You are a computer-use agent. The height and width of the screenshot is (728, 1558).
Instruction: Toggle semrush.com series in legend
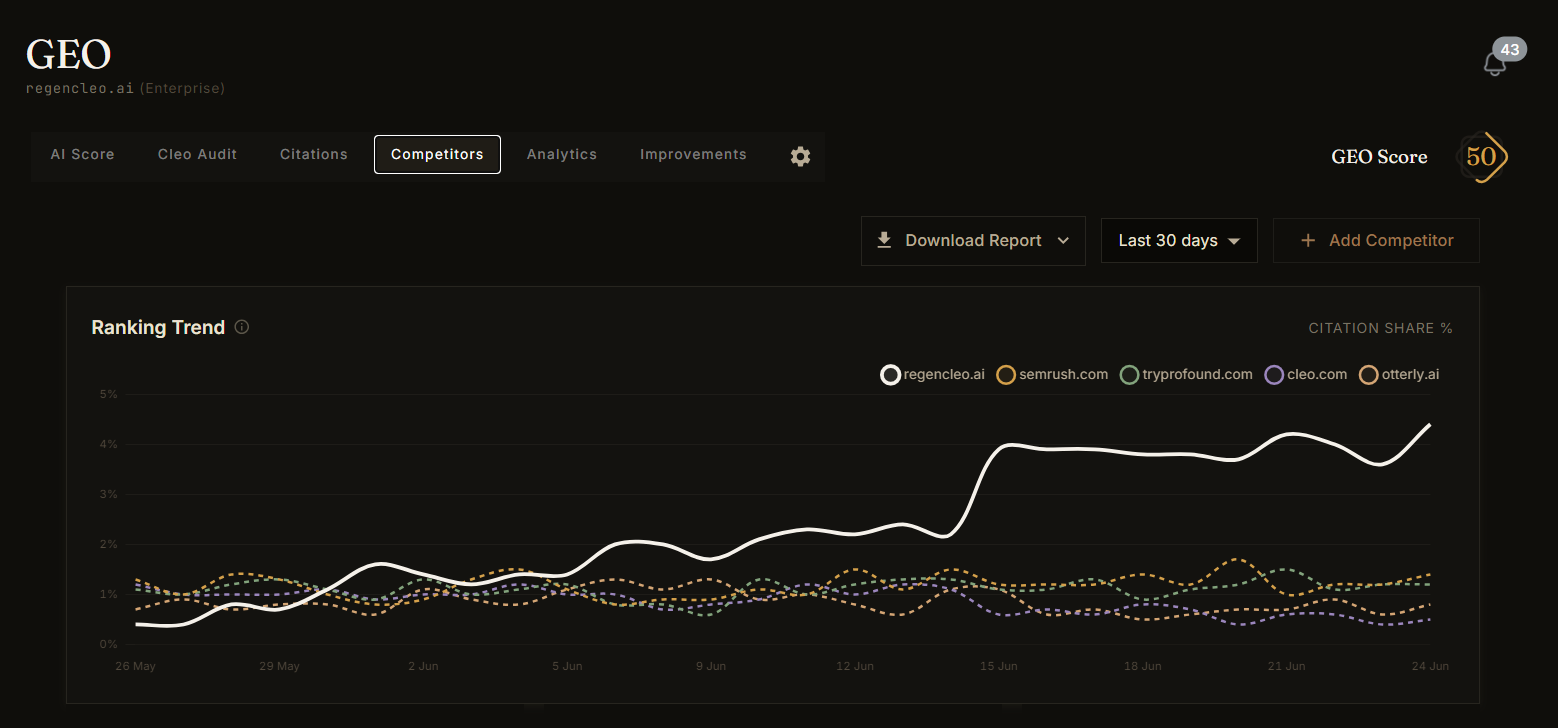point(1053,375)
